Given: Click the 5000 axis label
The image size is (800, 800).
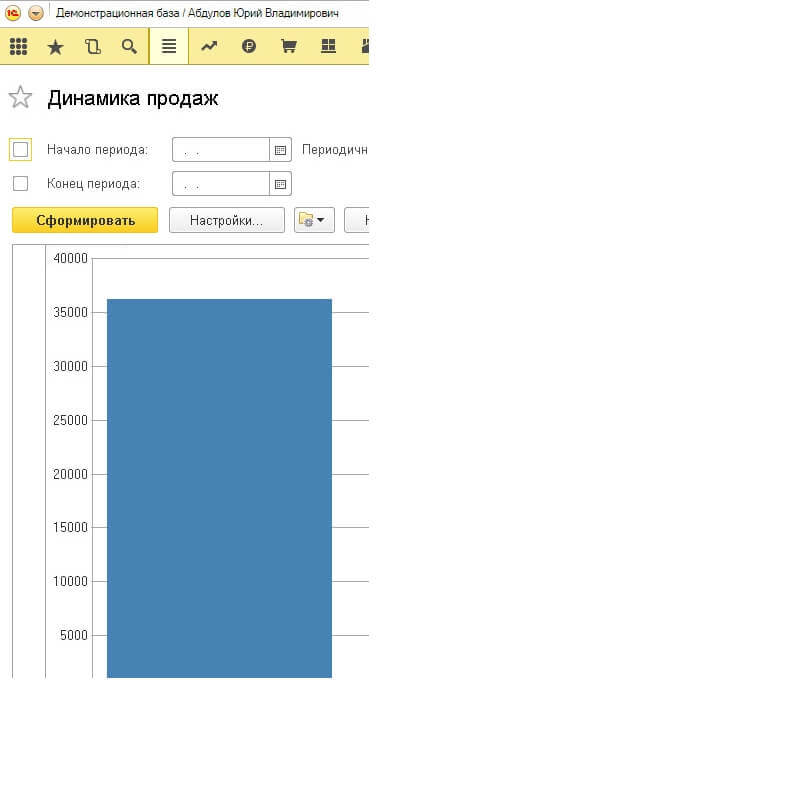Looking at the screenshot, I should [74, 635].
